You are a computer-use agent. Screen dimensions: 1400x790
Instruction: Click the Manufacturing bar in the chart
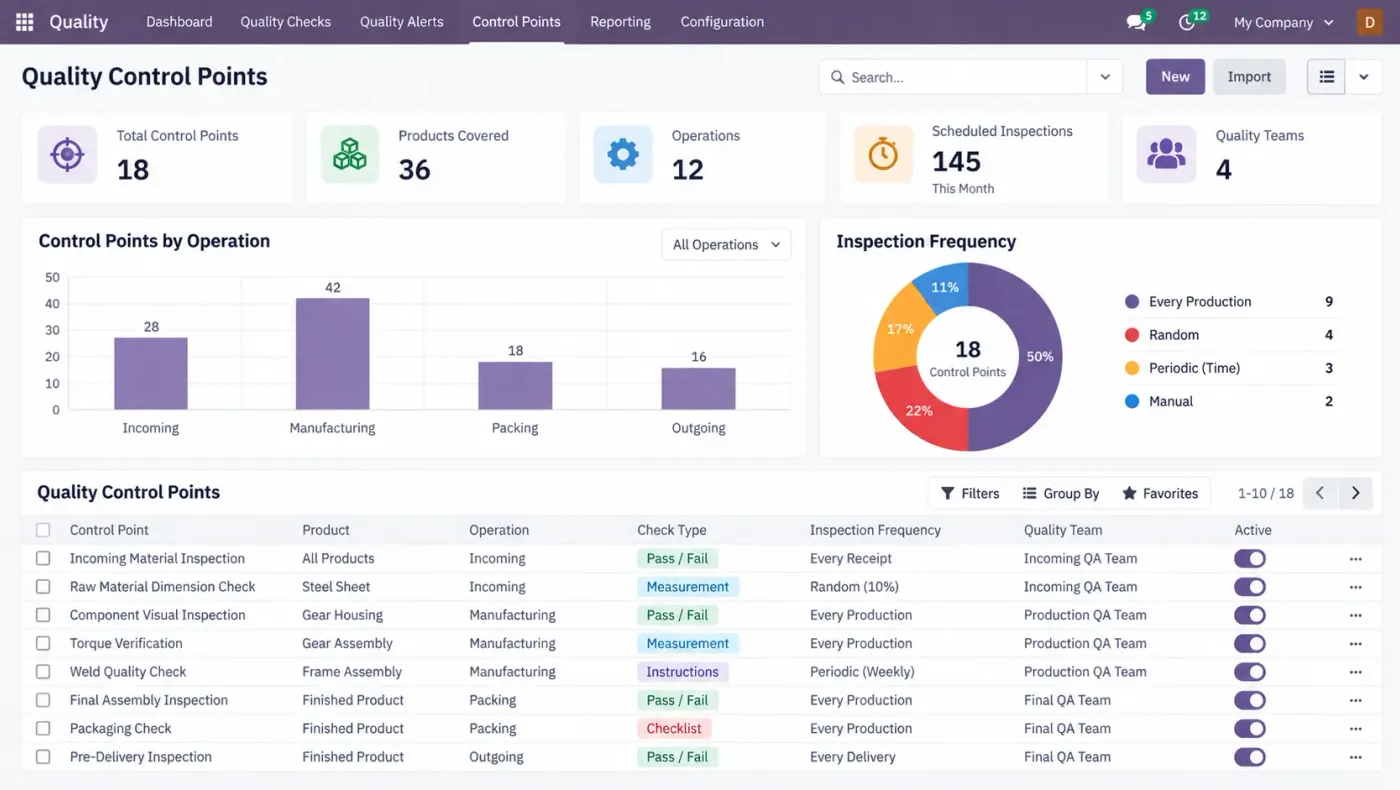[333, 354]
